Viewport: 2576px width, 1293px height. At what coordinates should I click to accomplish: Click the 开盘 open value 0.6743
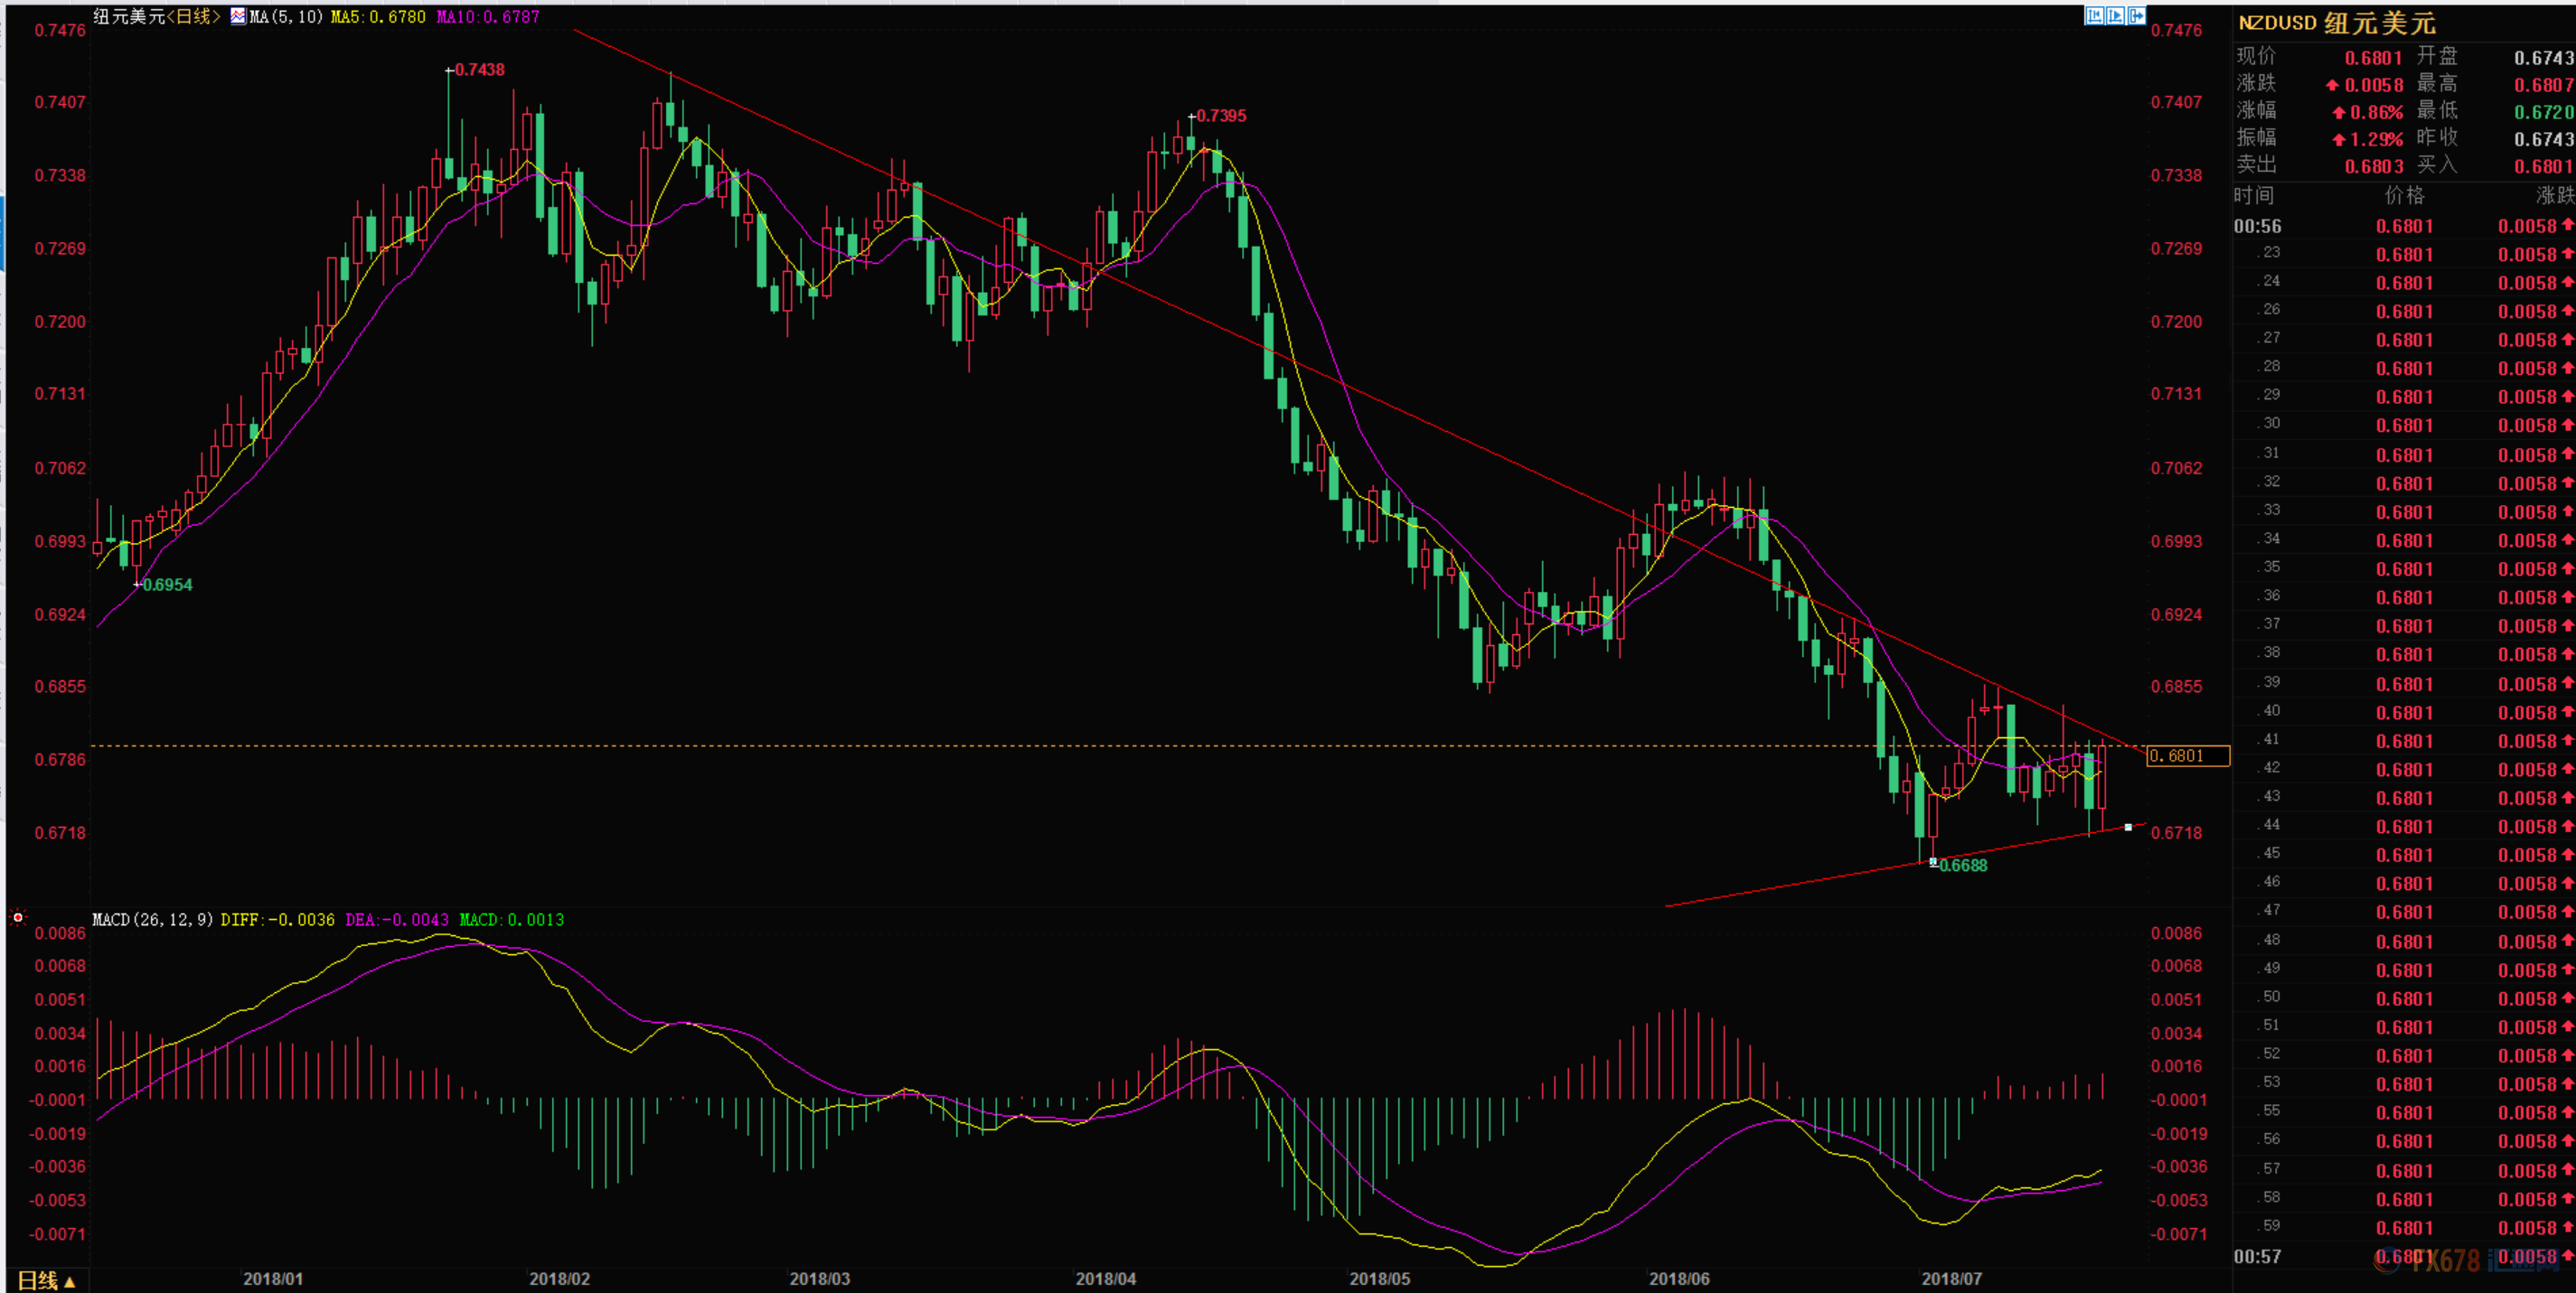pos(2544,58)
